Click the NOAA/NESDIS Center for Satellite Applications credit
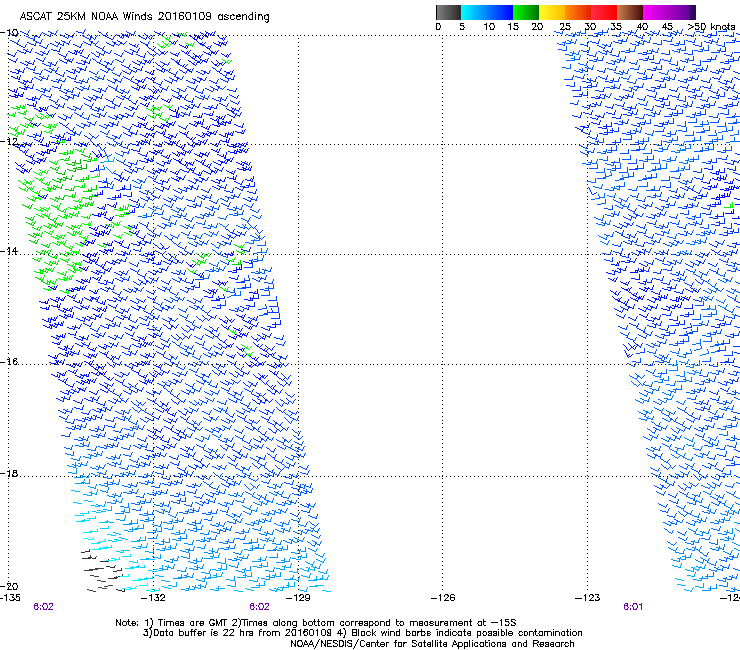This screenshot has width=740, height=650. coord(432,644)
